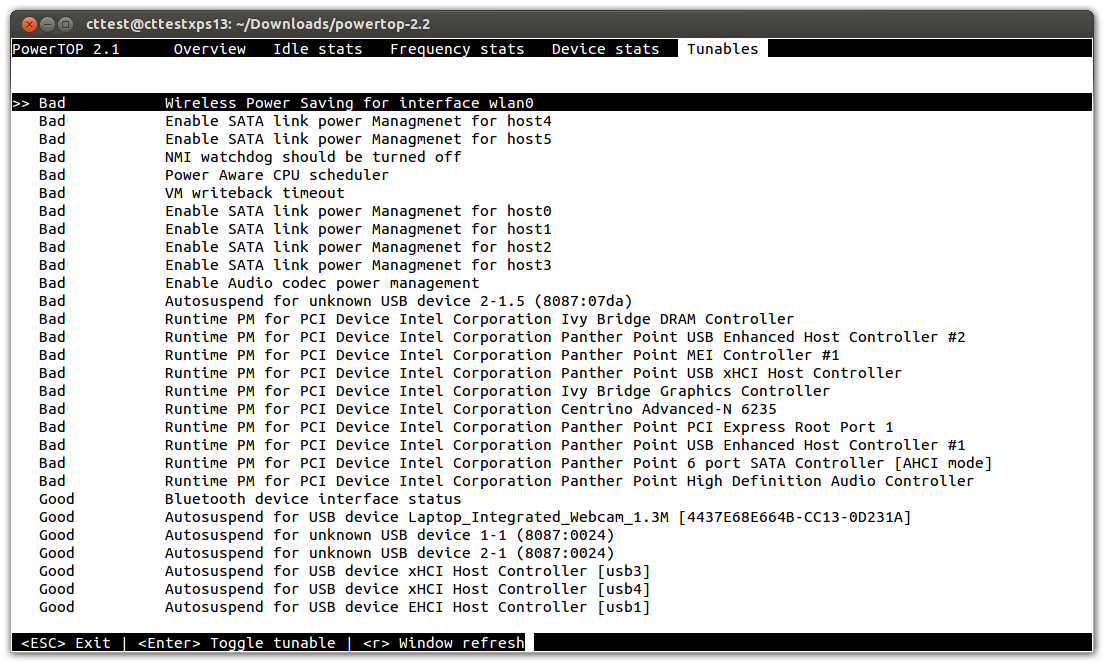The height and width of the screenshot is (668, 1104).
Task: Click the window title cttest@cttestxps13
Action: tap(258, 24)
